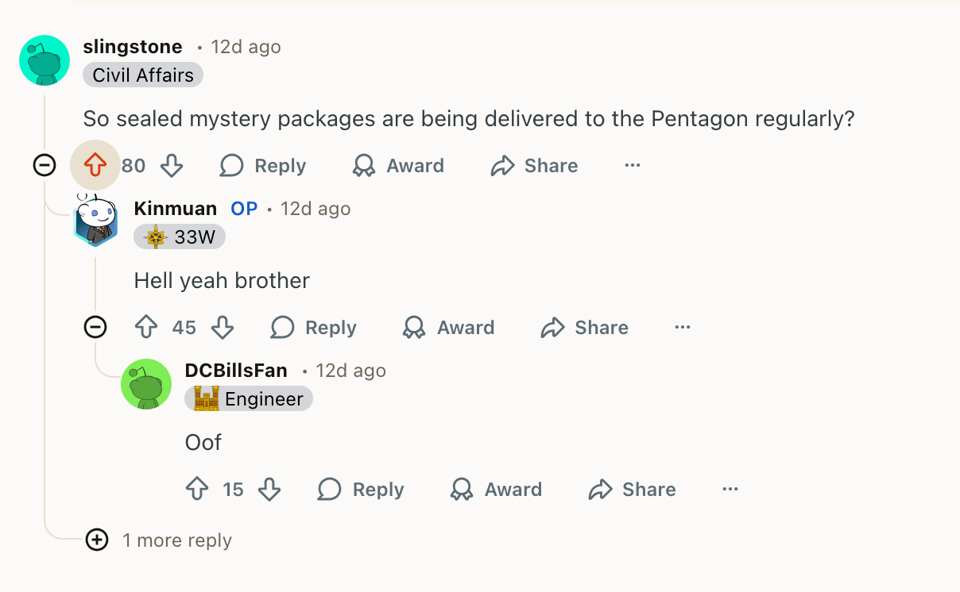
Task: Collapse Kinmuan's reply thread
Action: click(x=95, y=327)
